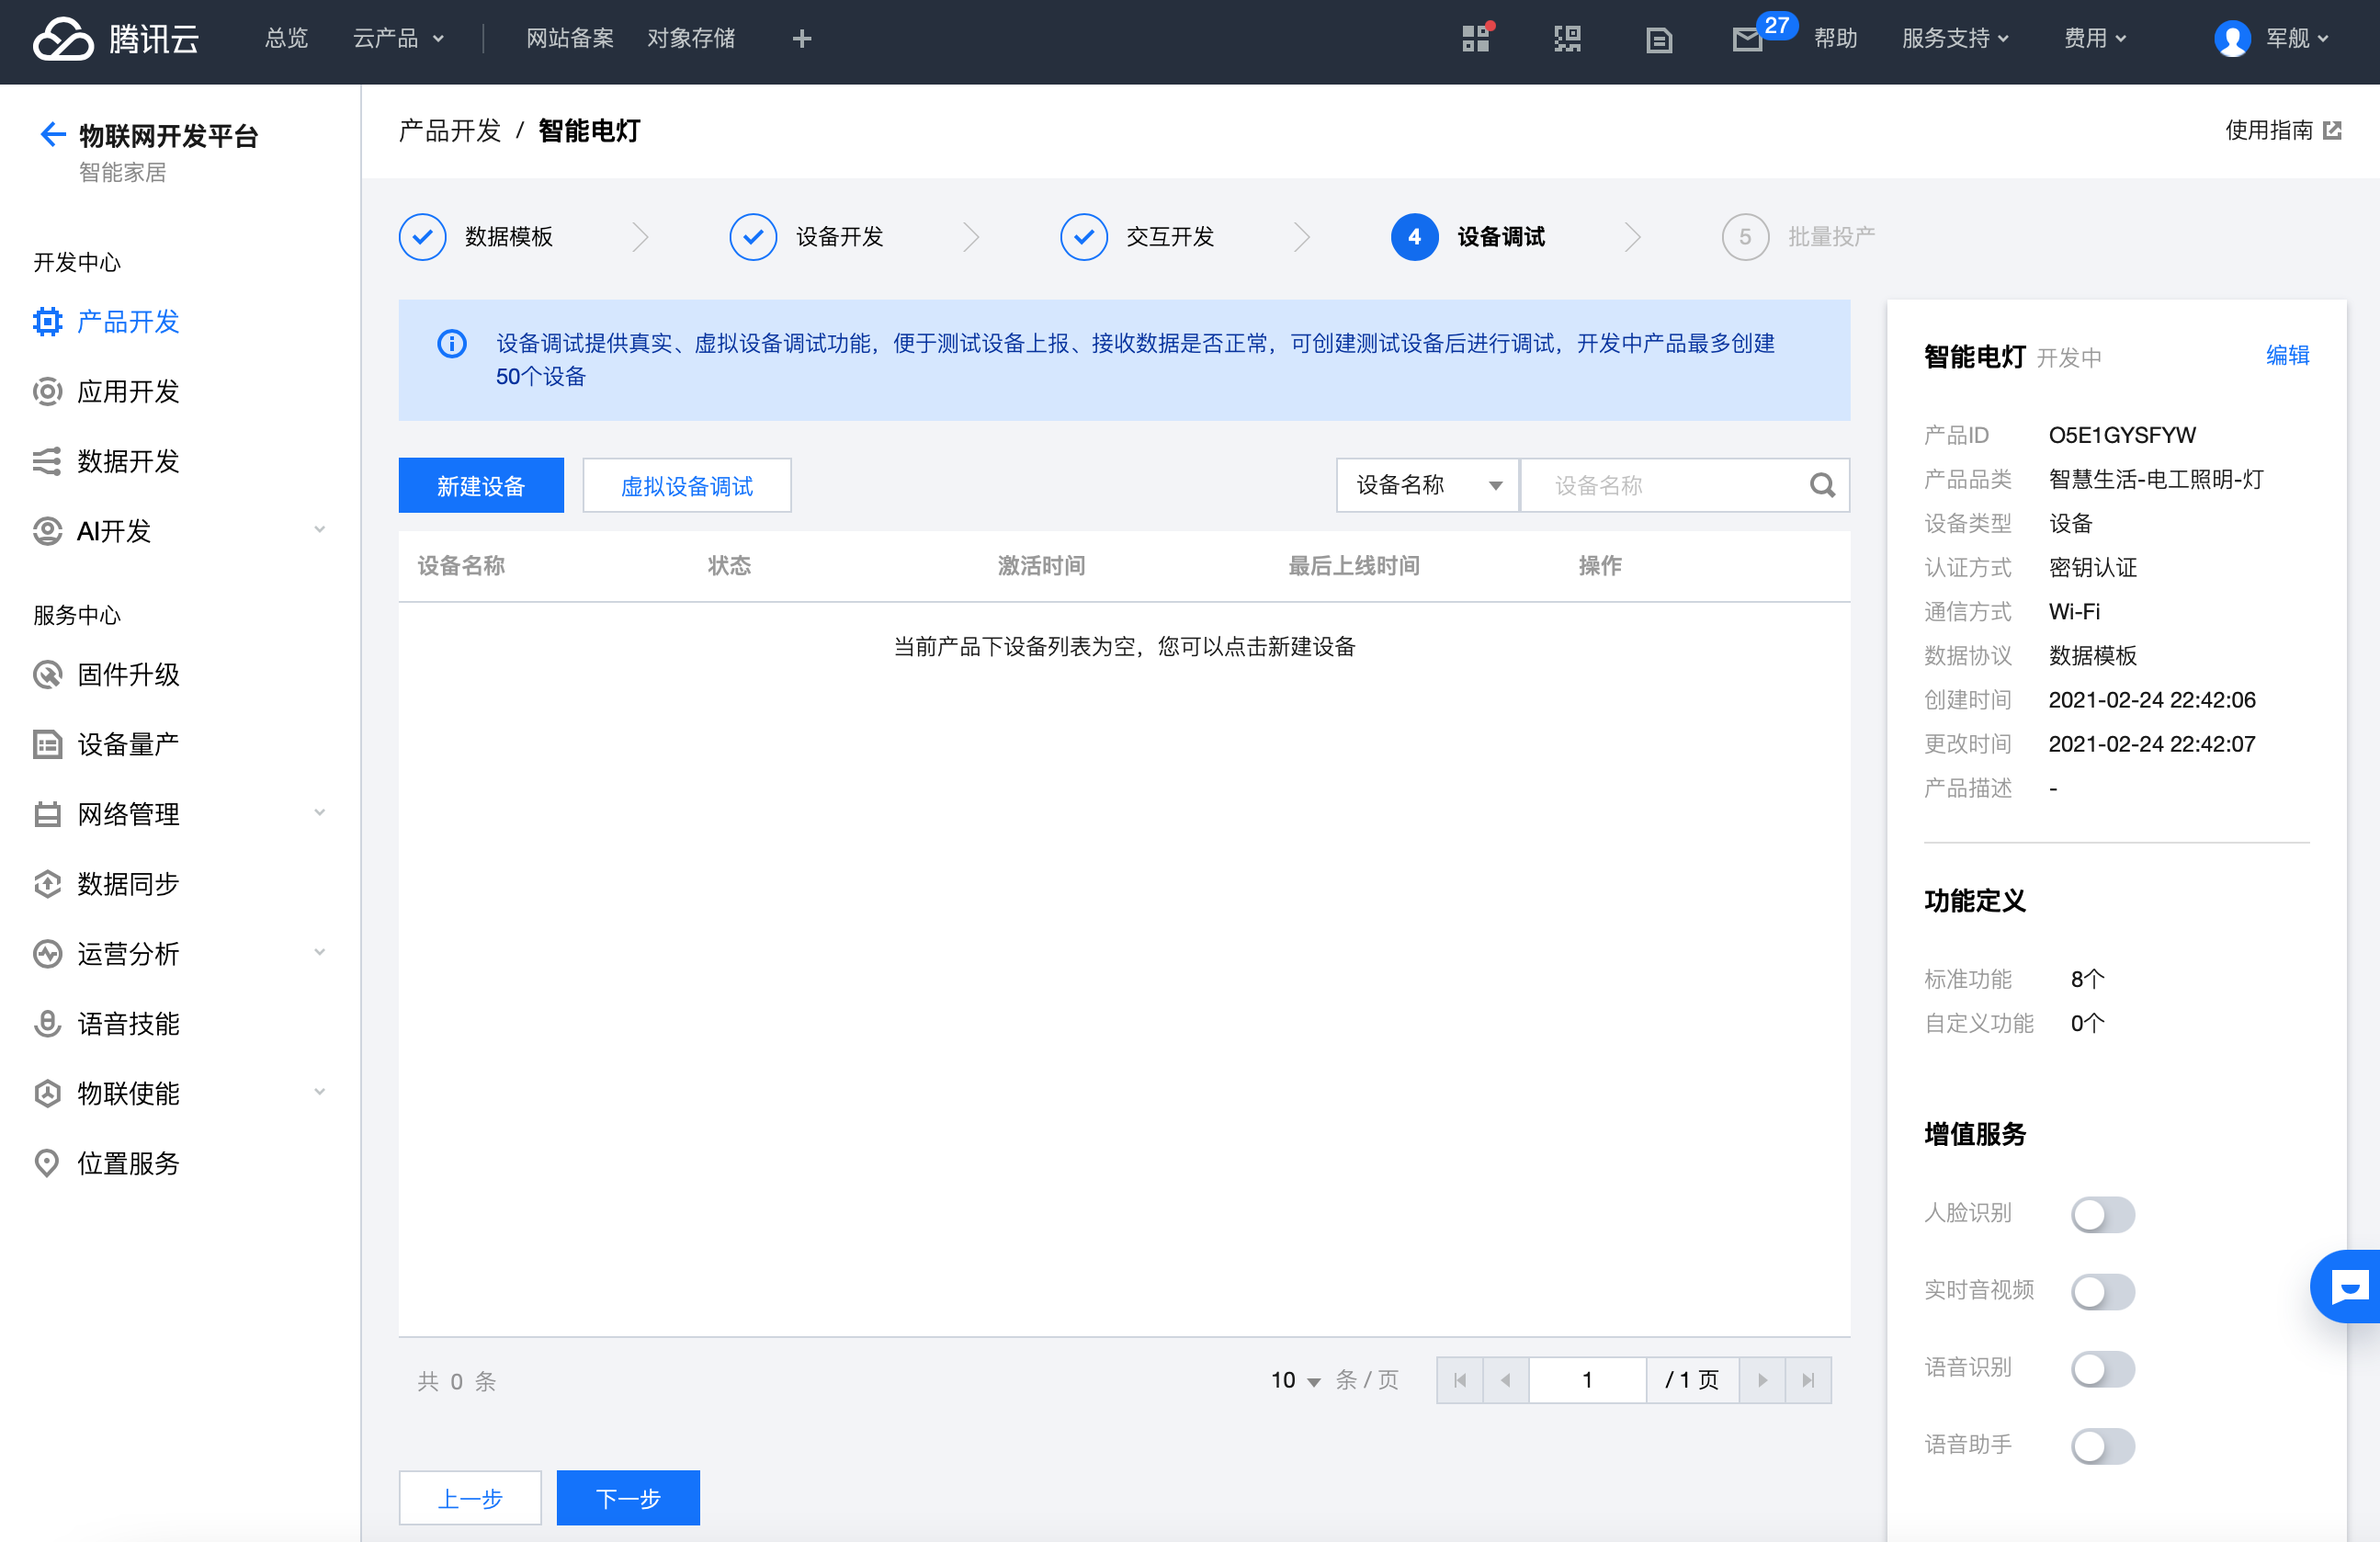Open the 10 条/页 page size dropdown

pos(1295,1380)
